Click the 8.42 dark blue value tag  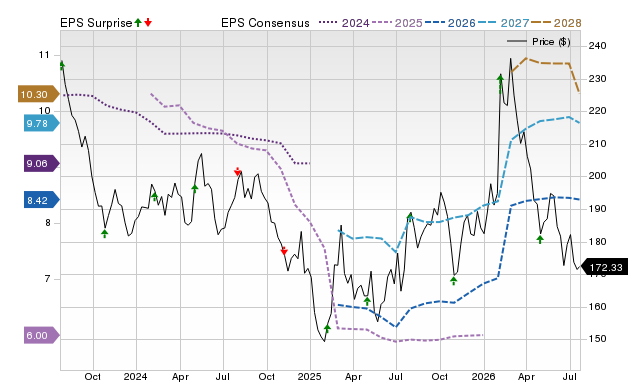[x=41, y=200]
